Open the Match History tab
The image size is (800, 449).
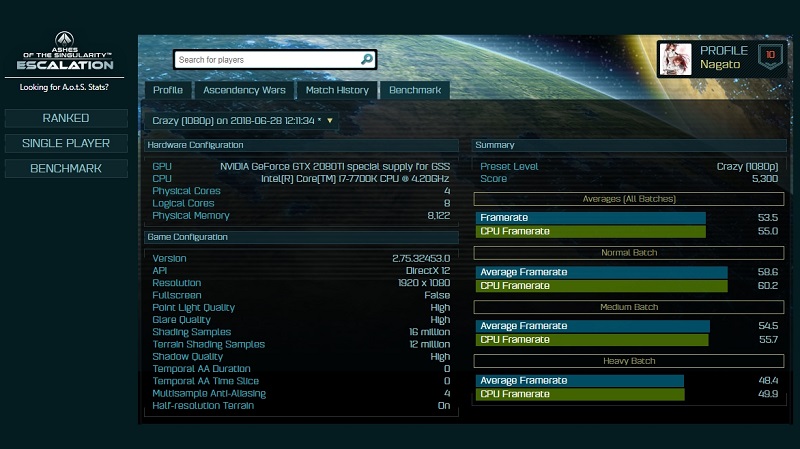point(337,90)
